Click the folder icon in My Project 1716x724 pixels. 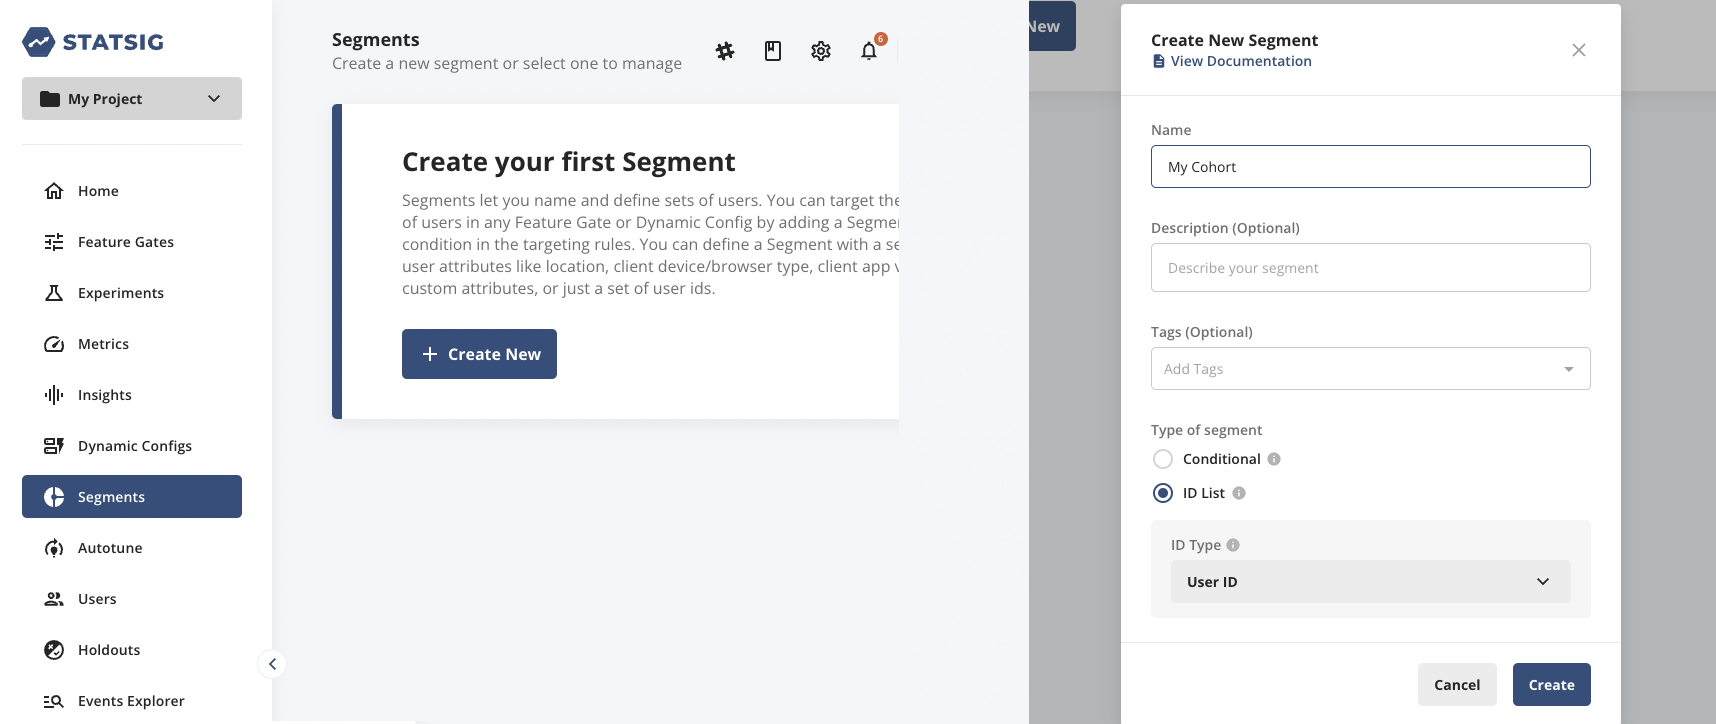50,99
